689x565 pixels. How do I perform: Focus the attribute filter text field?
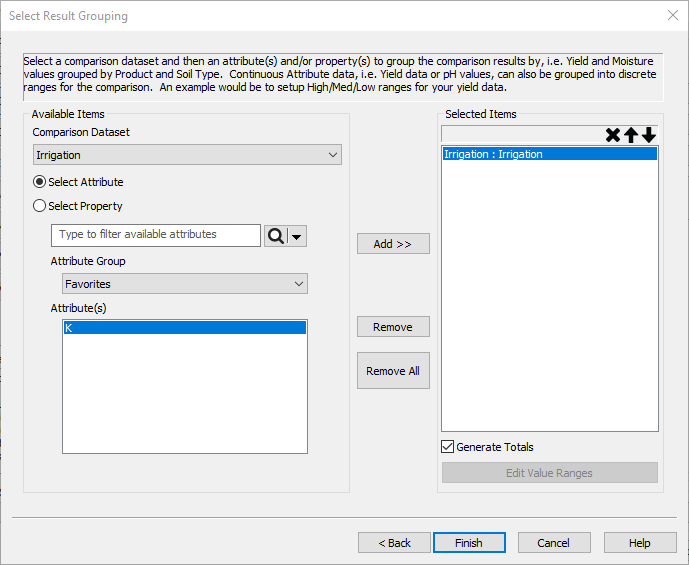click(x=156, y=235)
